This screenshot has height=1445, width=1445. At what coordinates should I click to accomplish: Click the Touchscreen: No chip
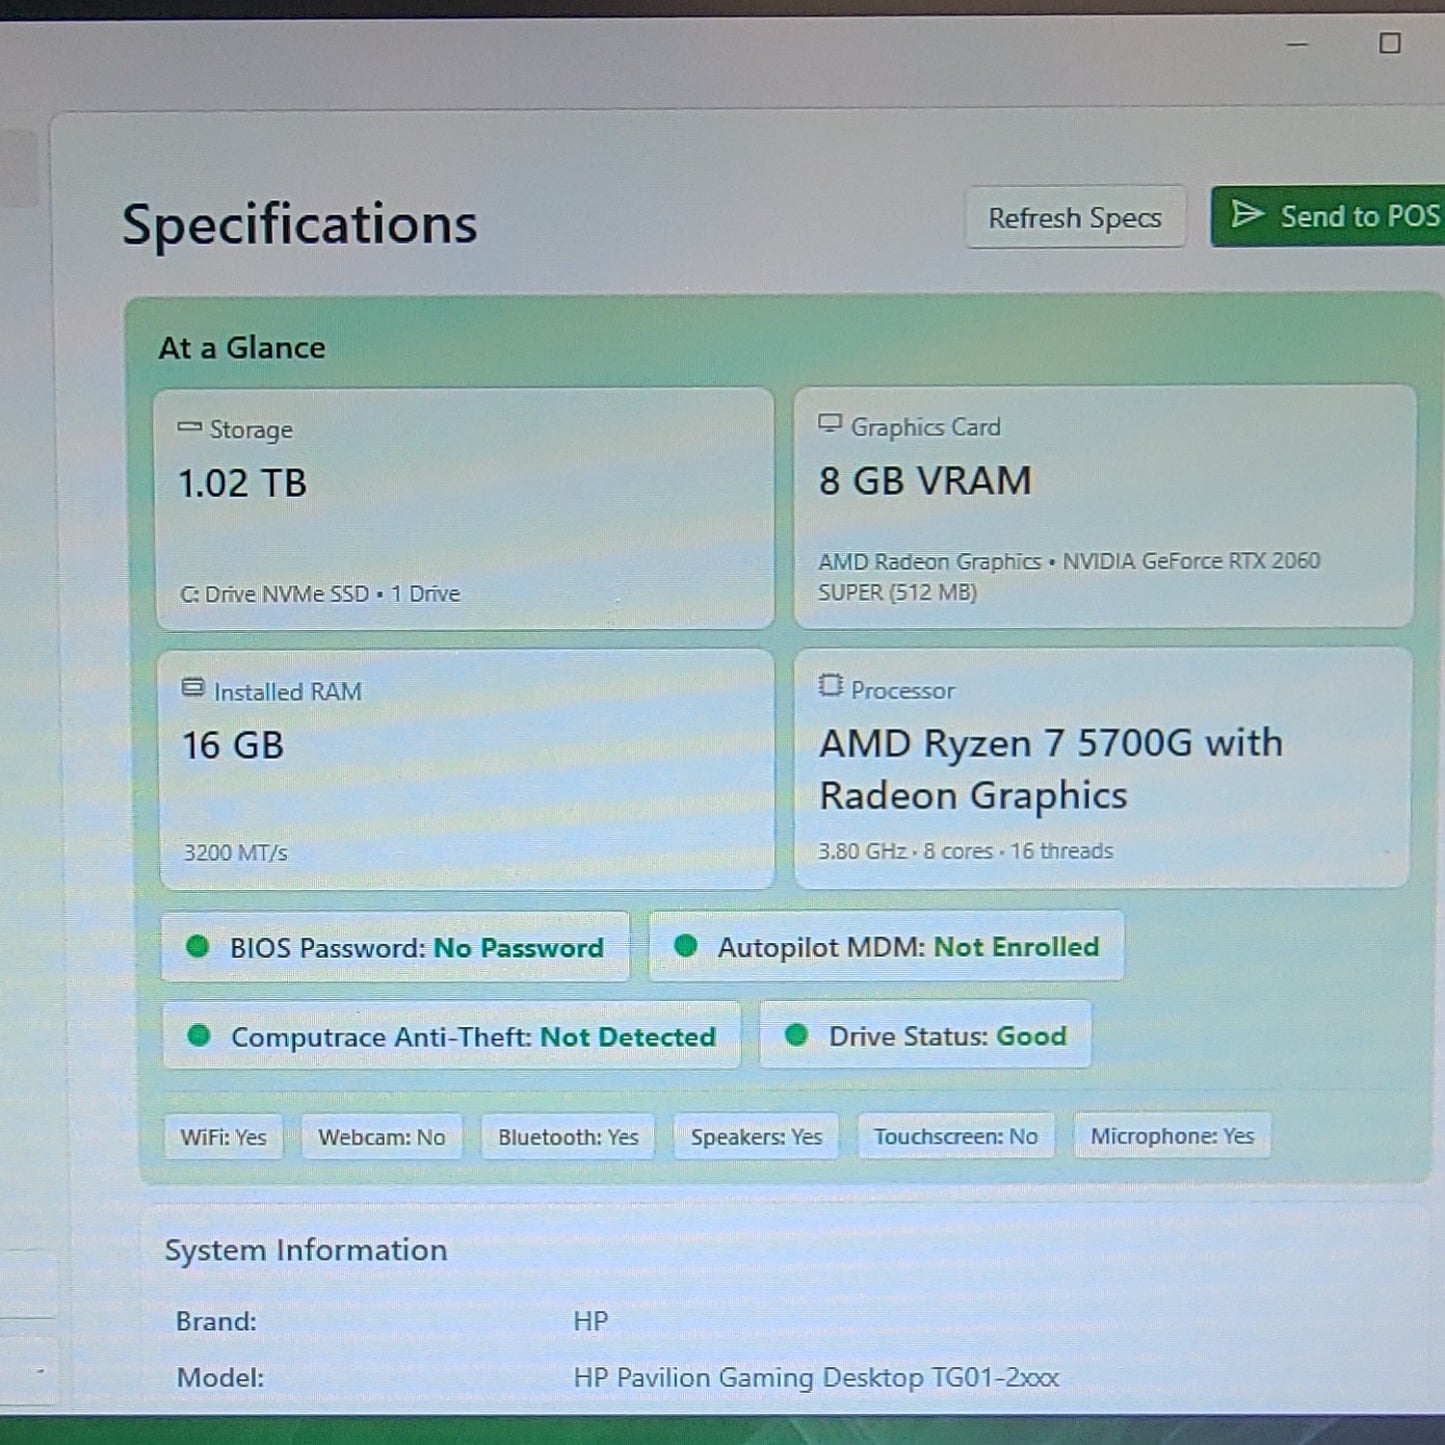(956, 1136)
